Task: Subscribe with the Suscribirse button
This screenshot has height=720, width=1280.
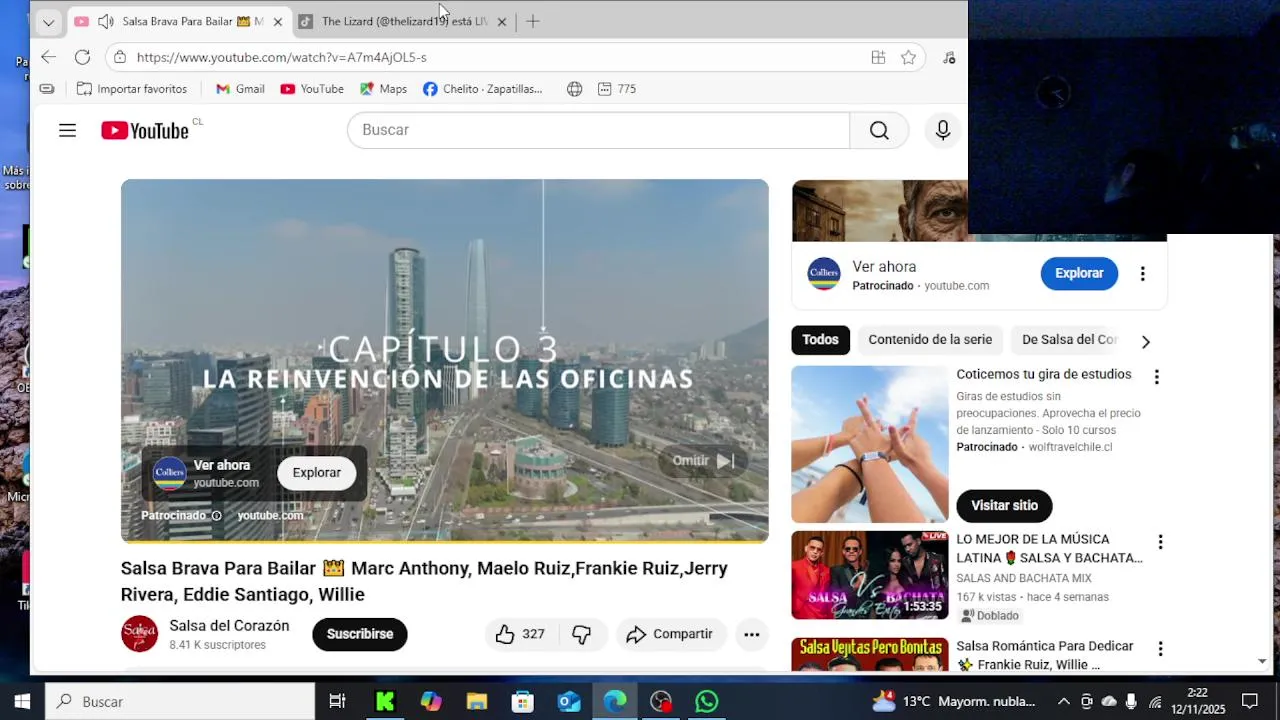Action: [x=360, y=634]
